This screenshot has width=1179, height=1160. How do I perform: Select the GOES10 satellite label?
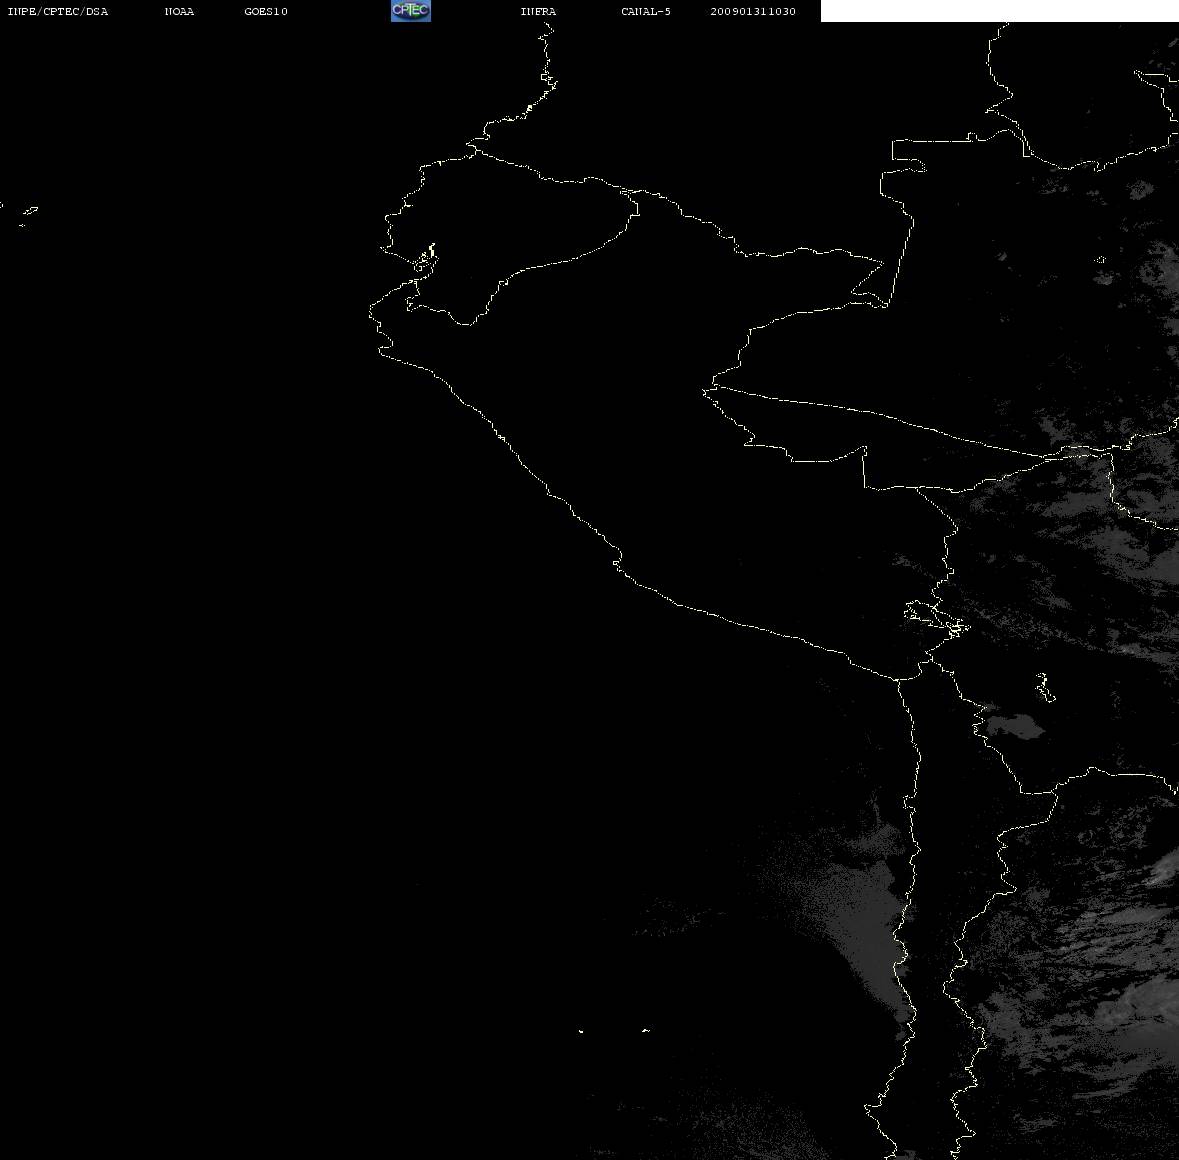(265, 11)
